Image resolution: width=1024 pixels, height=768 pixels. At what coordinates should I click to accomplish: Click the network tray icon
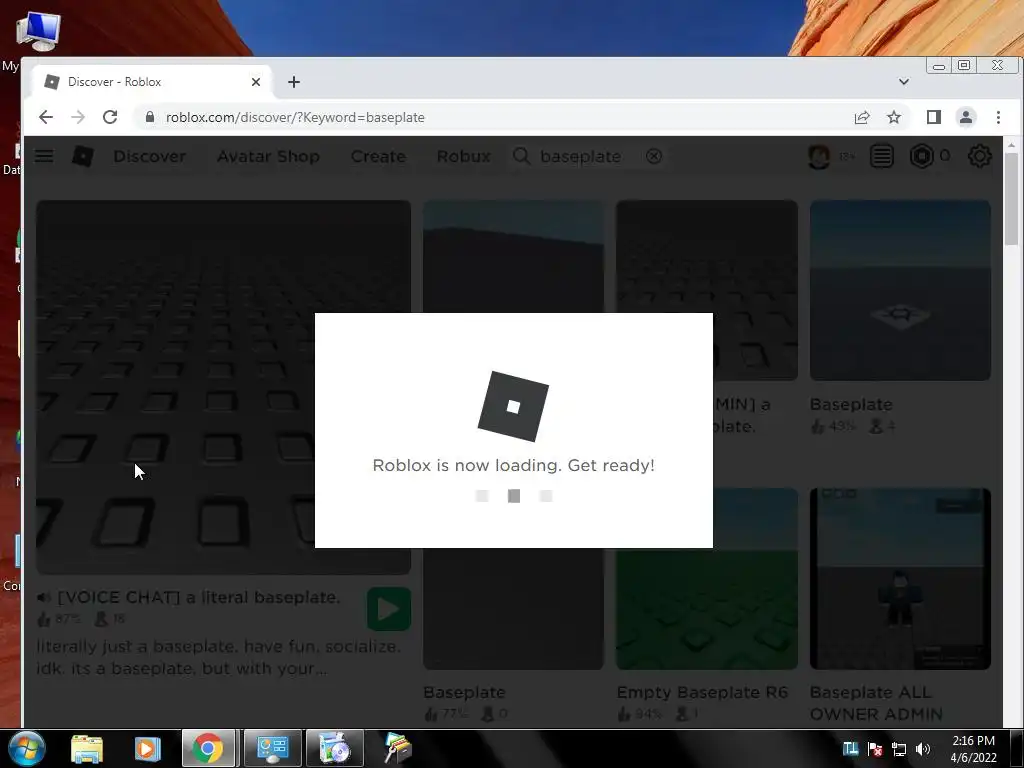899,748
